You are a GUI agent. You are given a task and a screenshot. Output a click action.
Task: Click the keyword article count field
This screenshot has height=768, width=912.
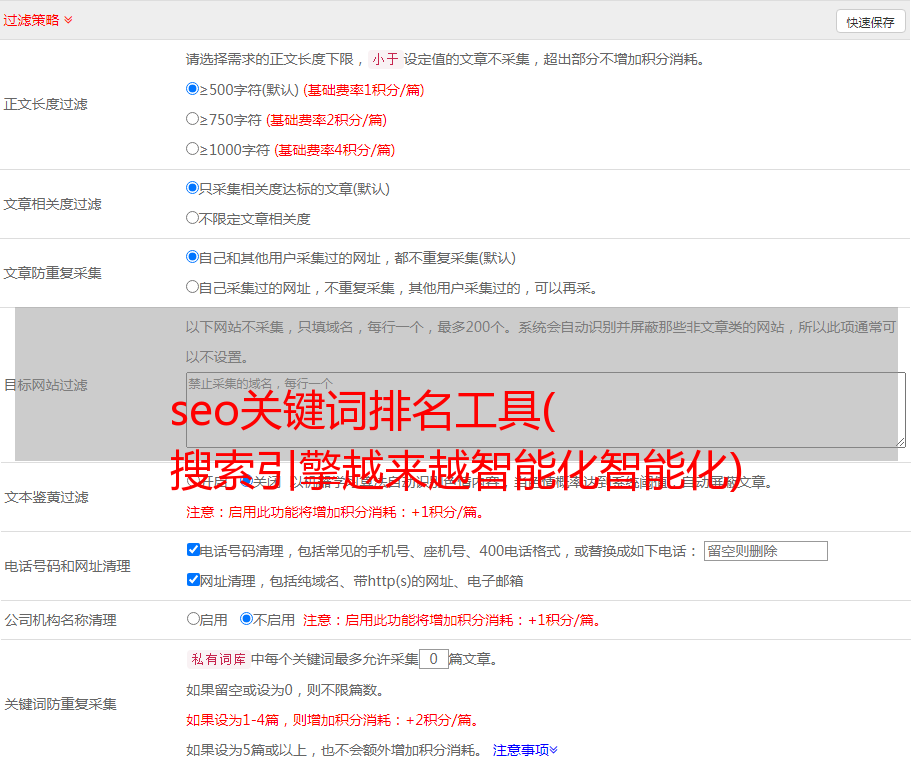click(433, 659)
